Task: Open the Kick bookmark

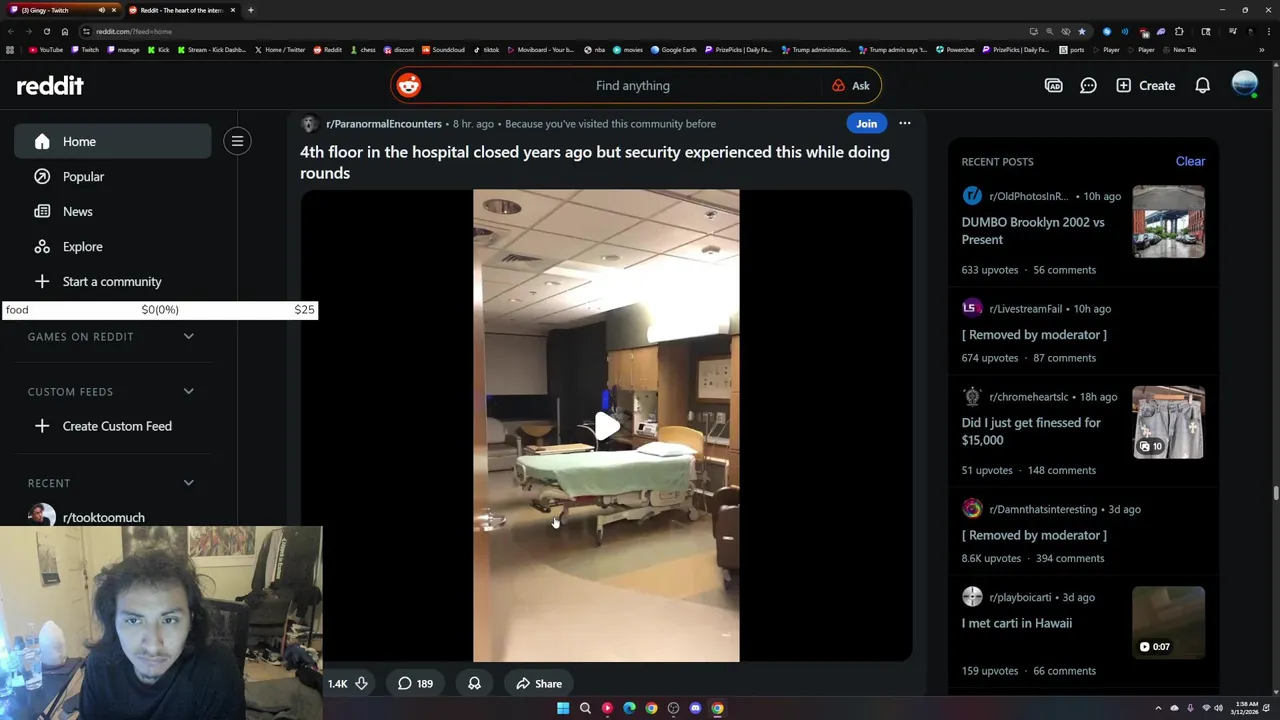Action: click(x=158, y=50)
